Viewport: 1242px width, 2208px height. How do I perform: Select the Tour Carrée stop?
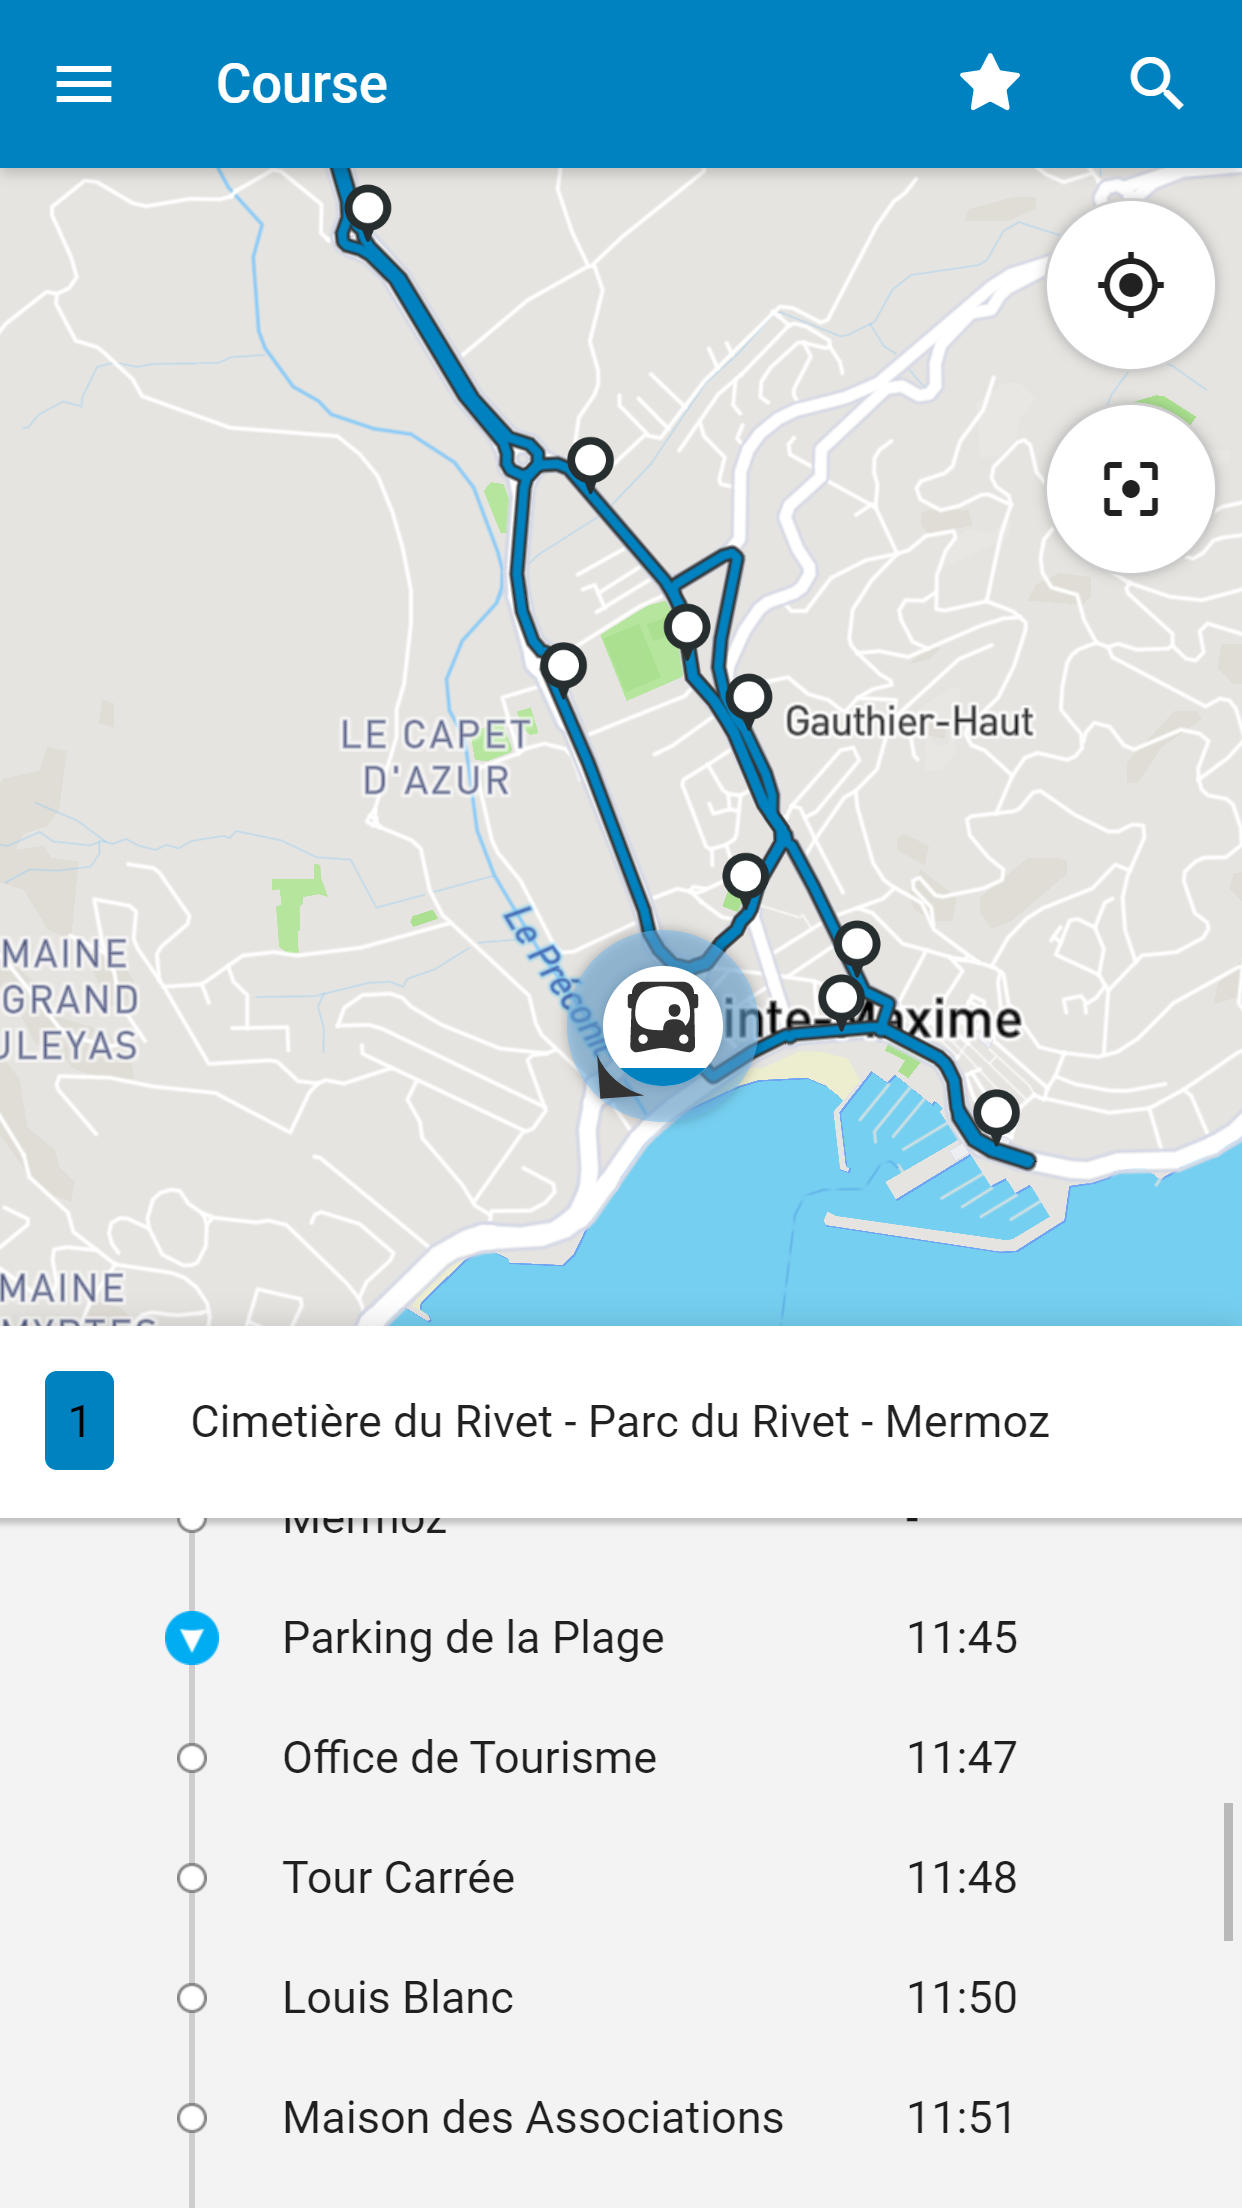[x=398, y=1878]
